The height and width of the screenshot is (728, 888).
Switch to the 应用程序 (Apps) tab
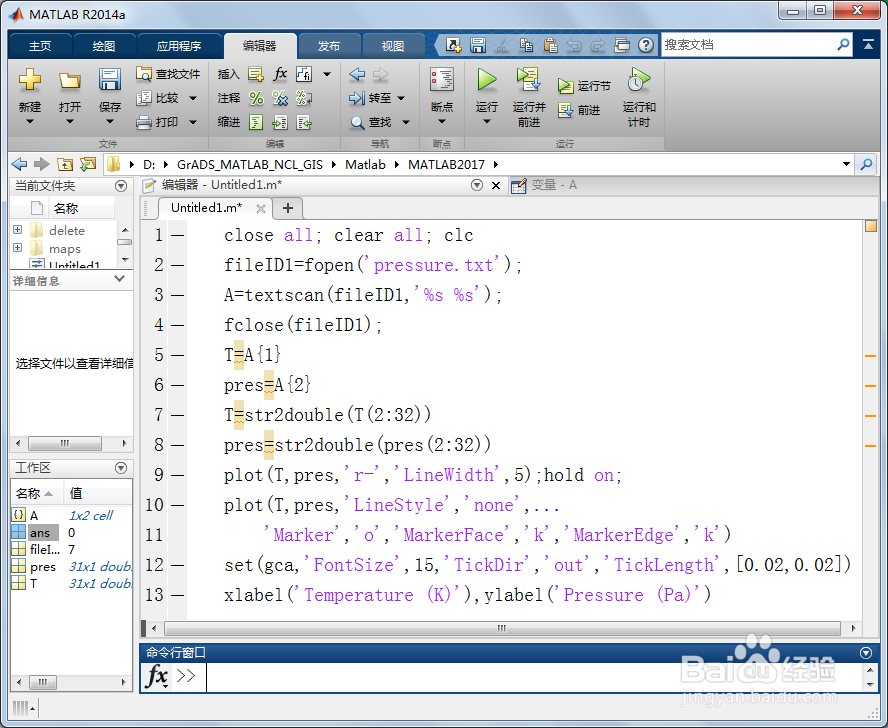pos(179,46)
